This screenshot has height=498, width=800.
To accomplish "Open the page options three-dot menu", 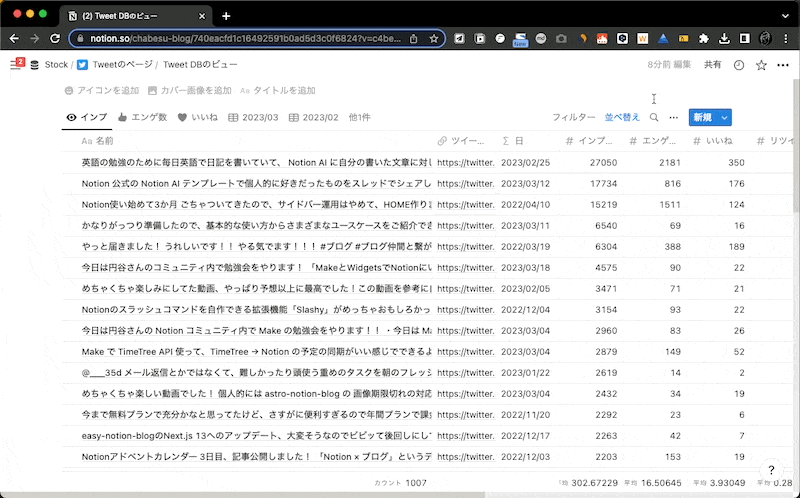I will pos(783,65).
